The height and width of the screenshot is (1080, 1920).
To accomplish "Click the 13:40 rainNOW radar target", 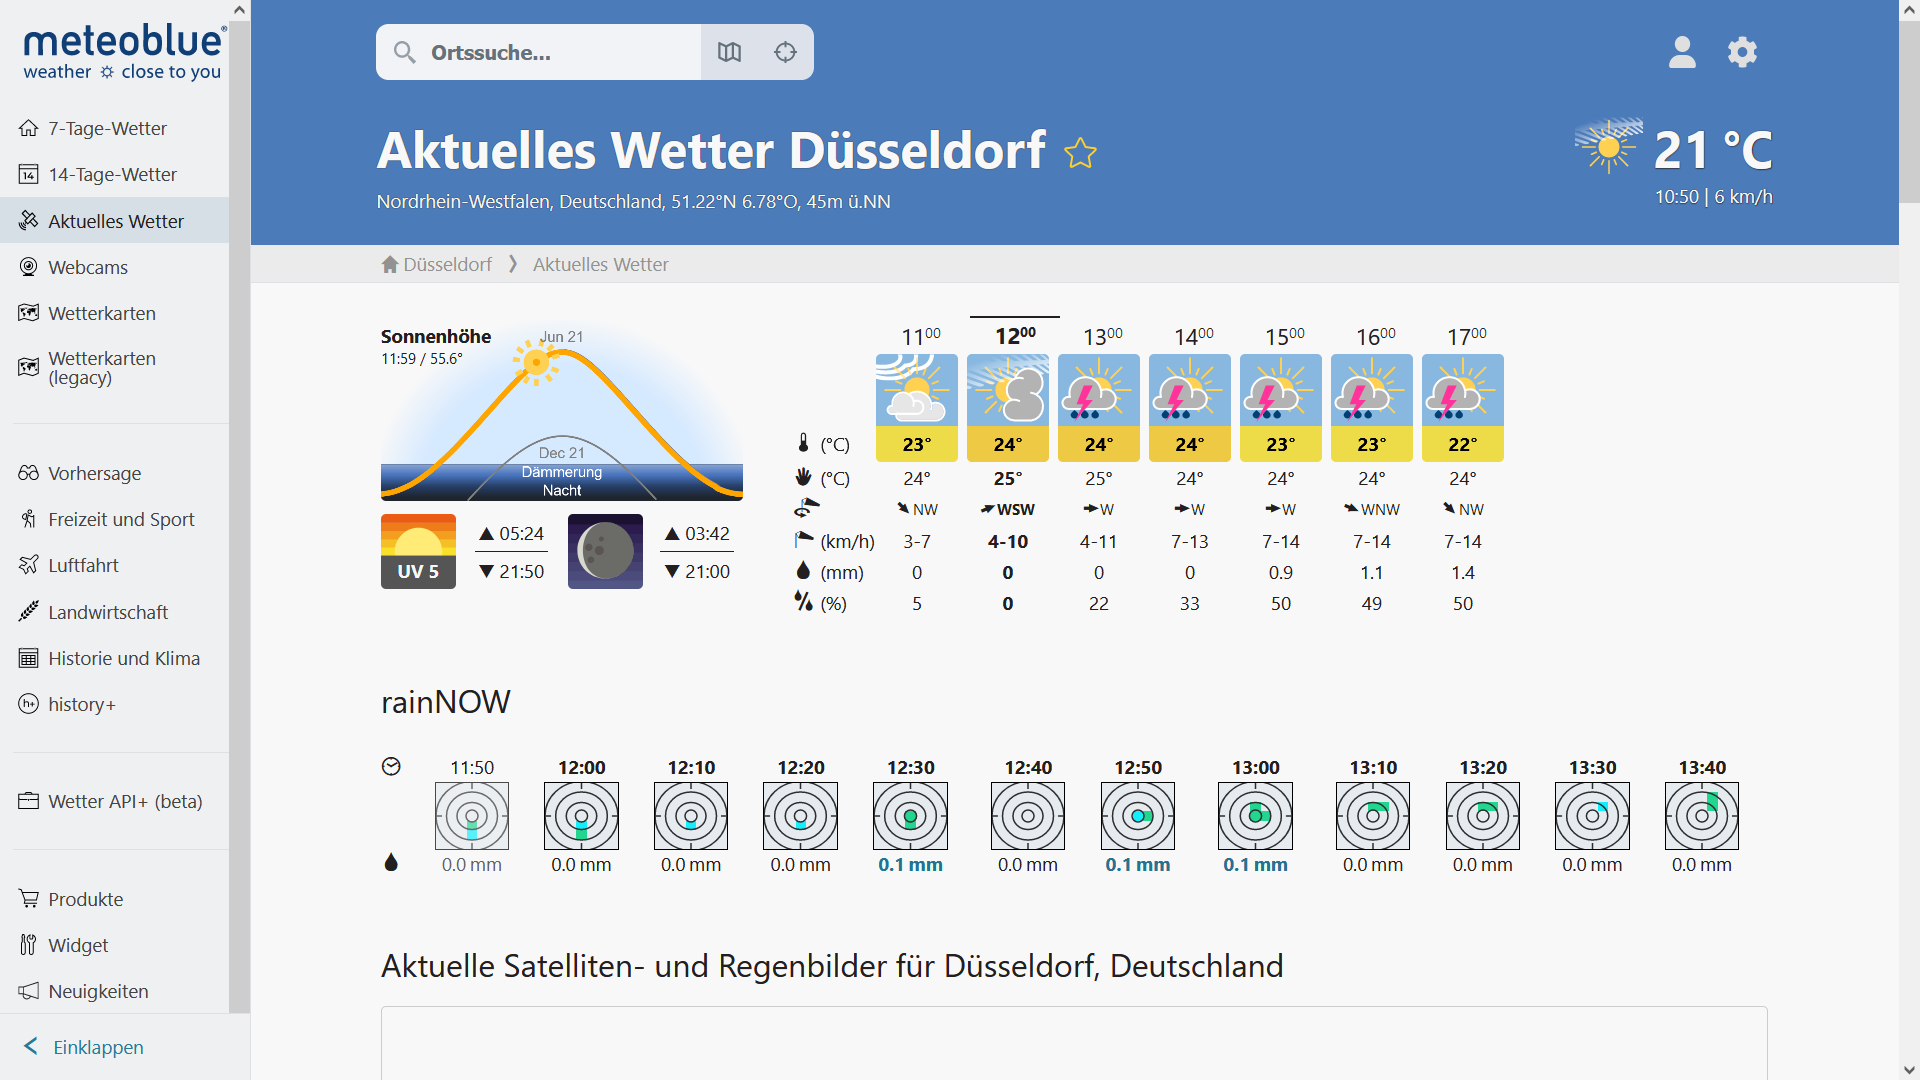I will [x=1701, y=816].
